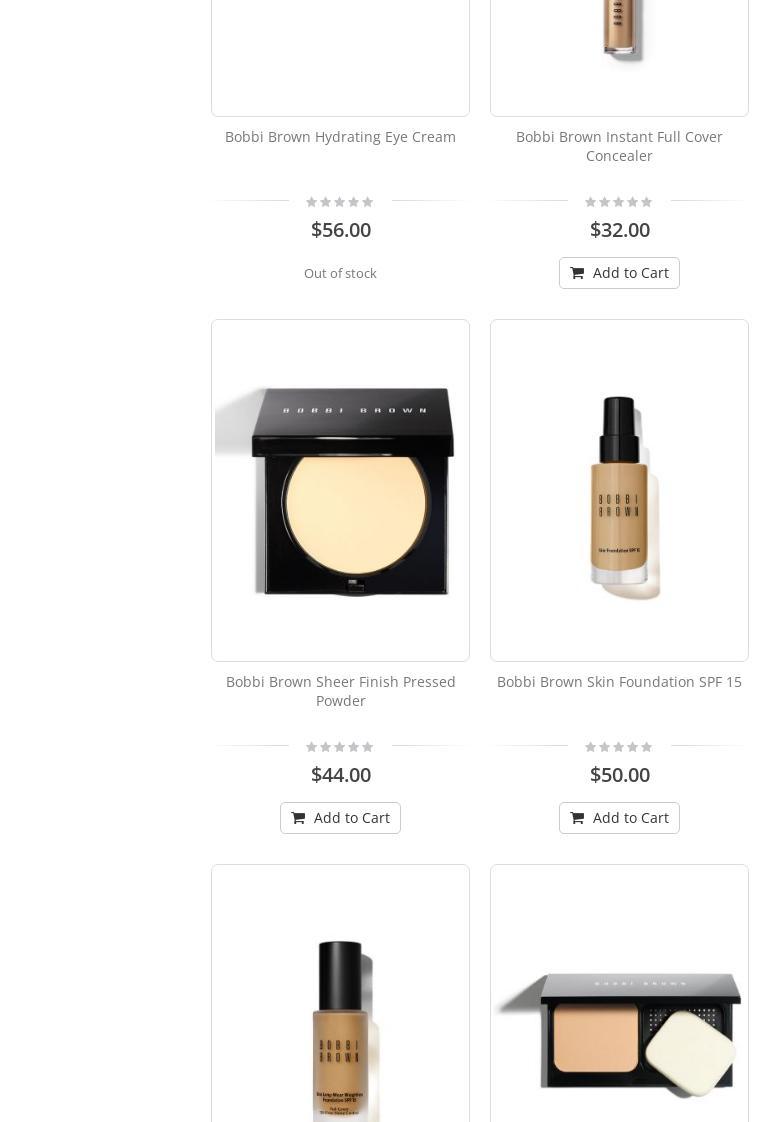Viewport: 774px width, 1122px height.
Task: Click star rating under Instant Full Cover Concealer
Action: tap(619, 202)
